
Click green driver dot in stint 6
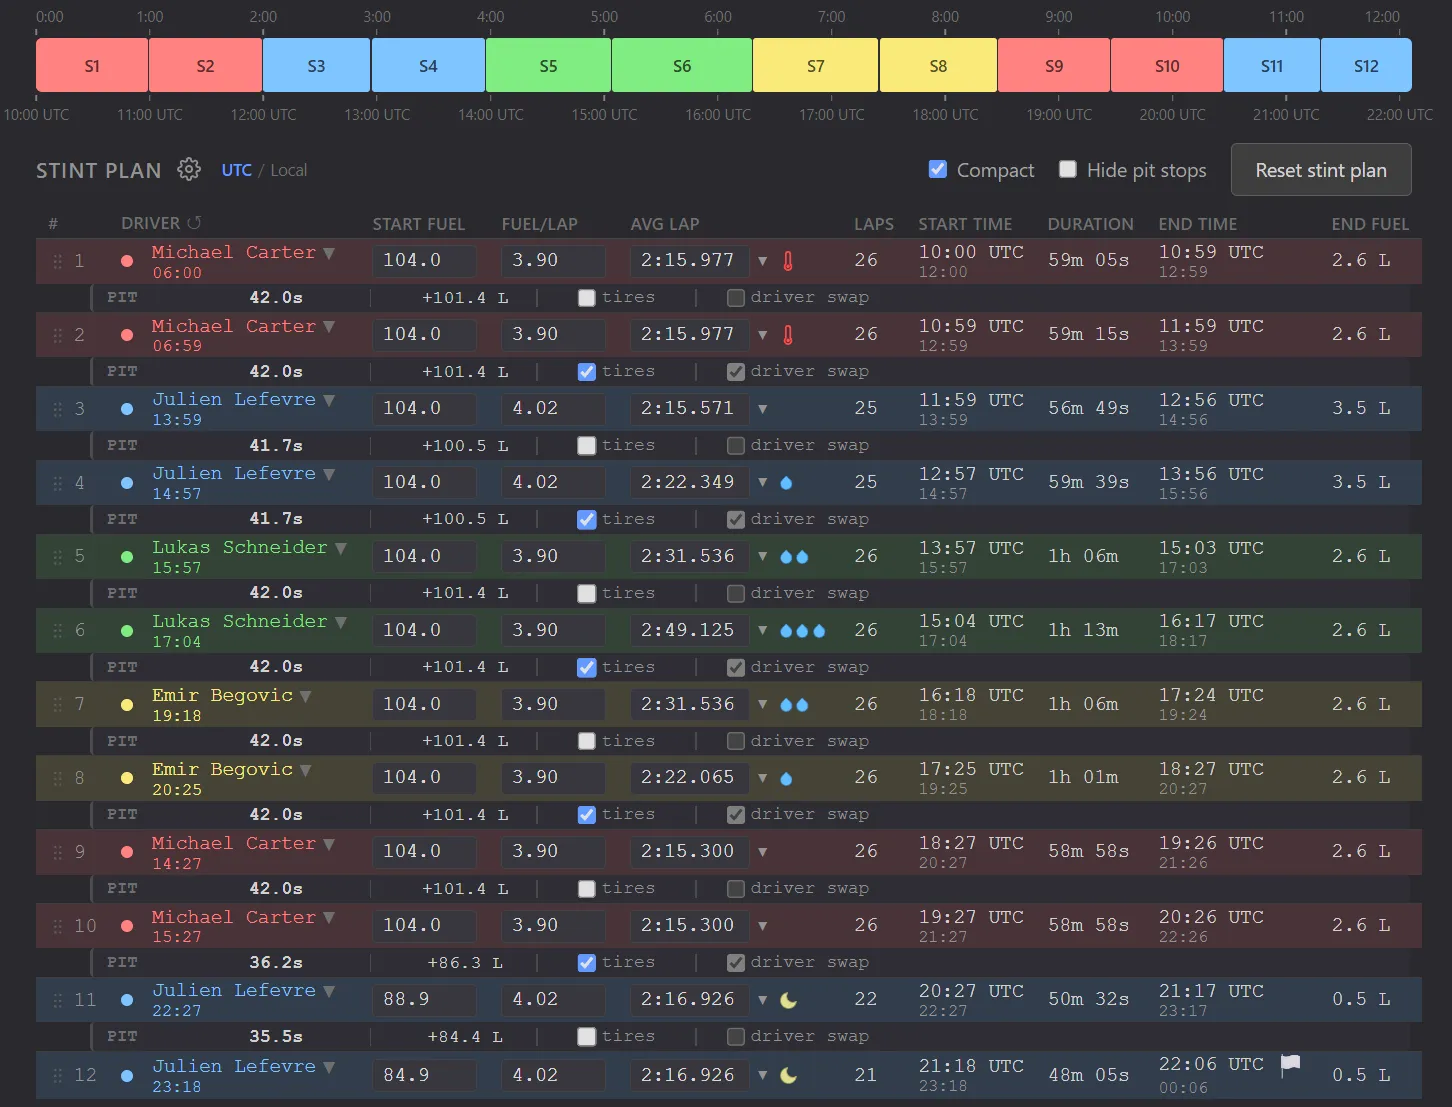(127, 631)
